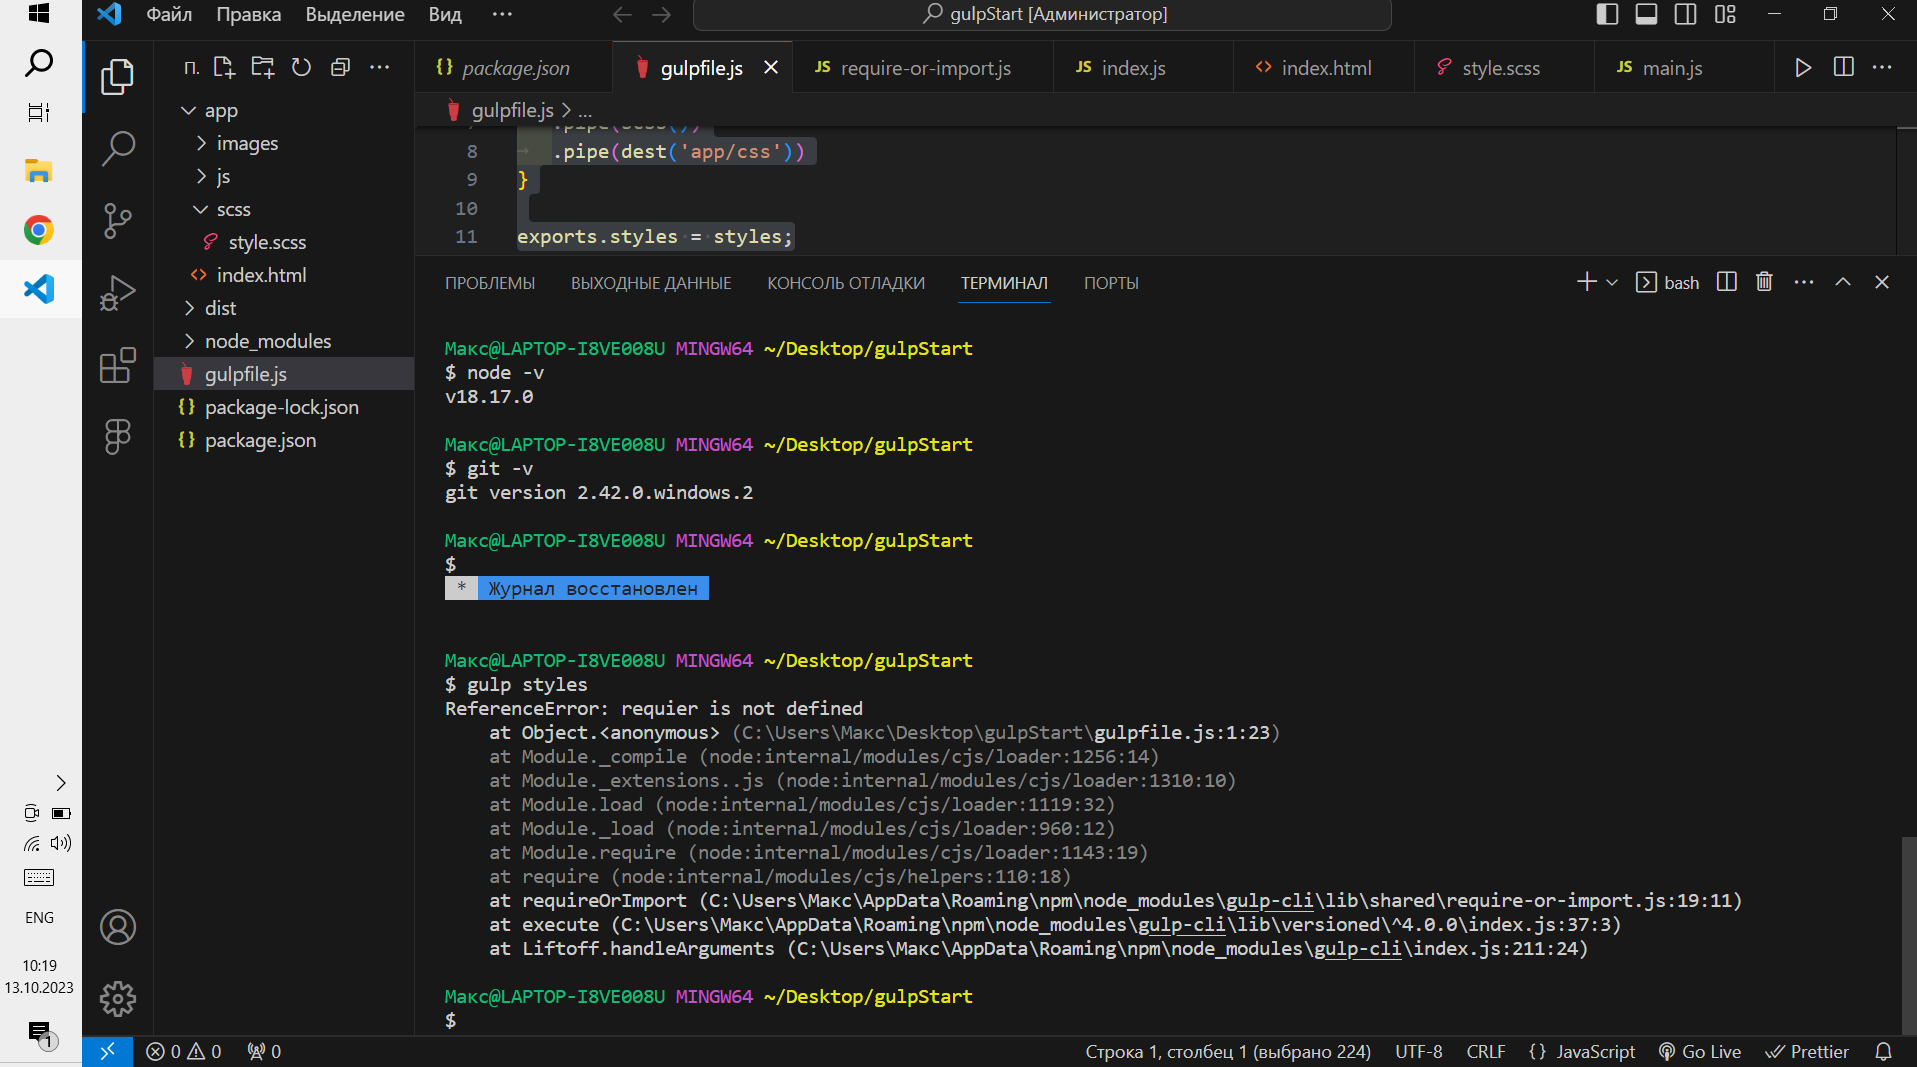Split the terminal pane
1917x1067 pixels.
coord(1726,282)
